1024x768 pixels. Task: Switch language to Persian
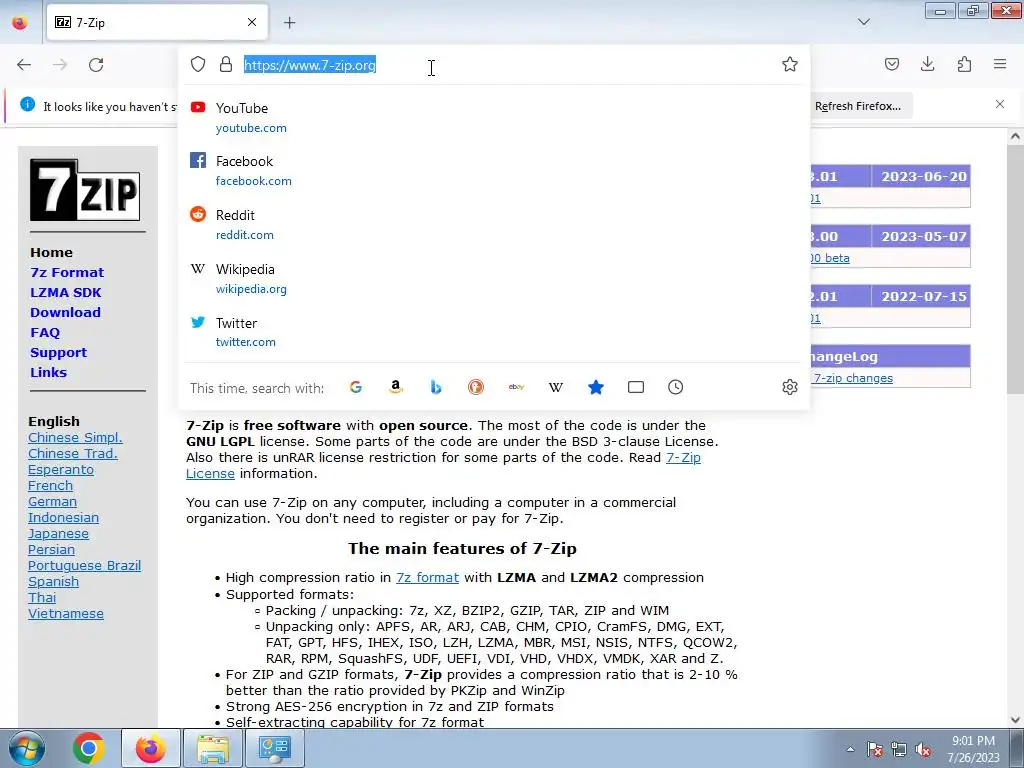(51, 549)
